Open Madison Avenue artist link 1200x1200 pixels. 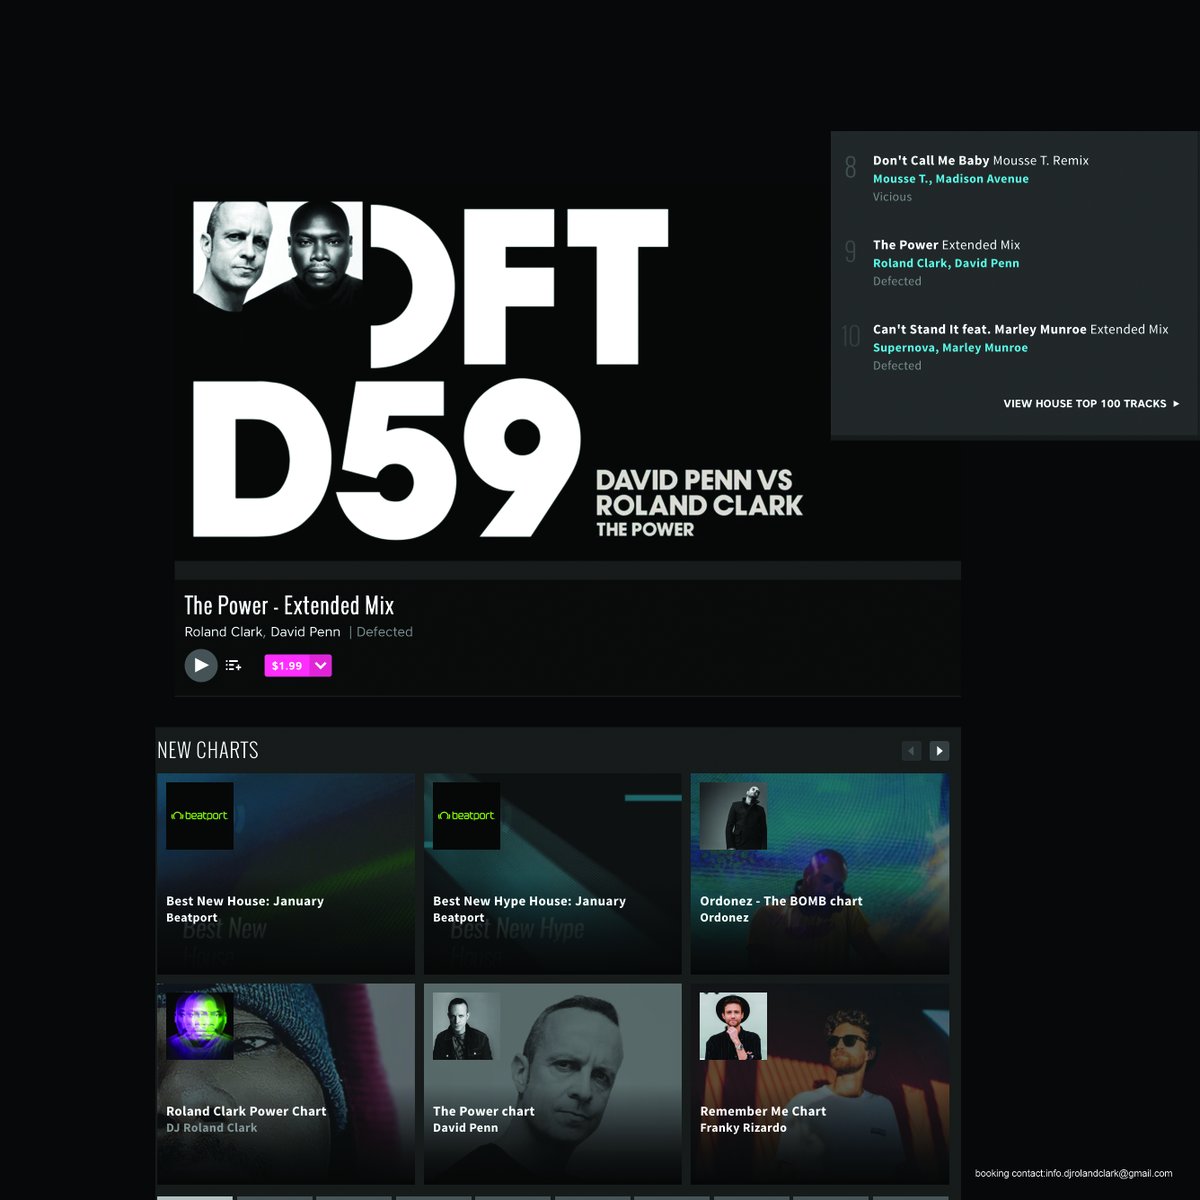[x=982, y=179]
